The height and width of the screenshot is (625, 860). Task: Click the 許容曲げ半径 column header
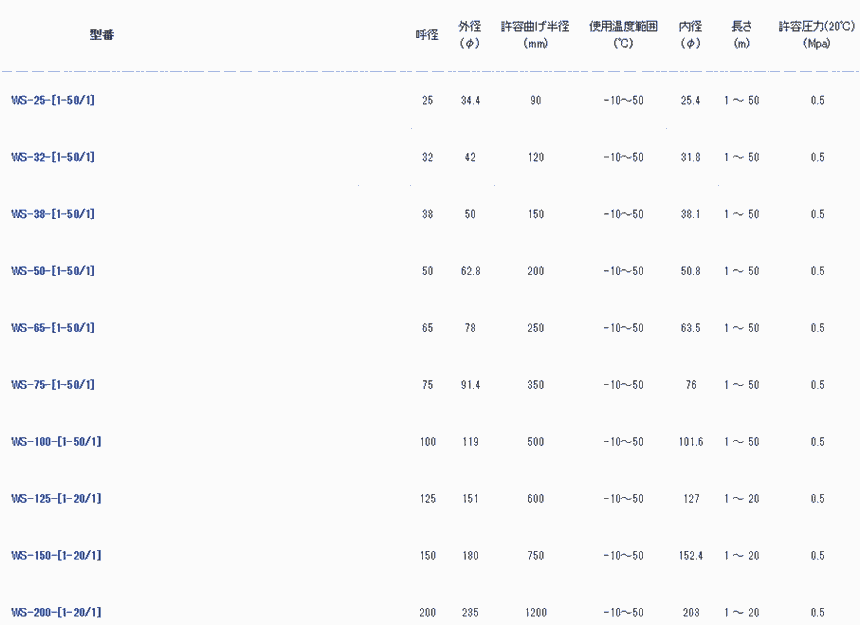point(535,28)
